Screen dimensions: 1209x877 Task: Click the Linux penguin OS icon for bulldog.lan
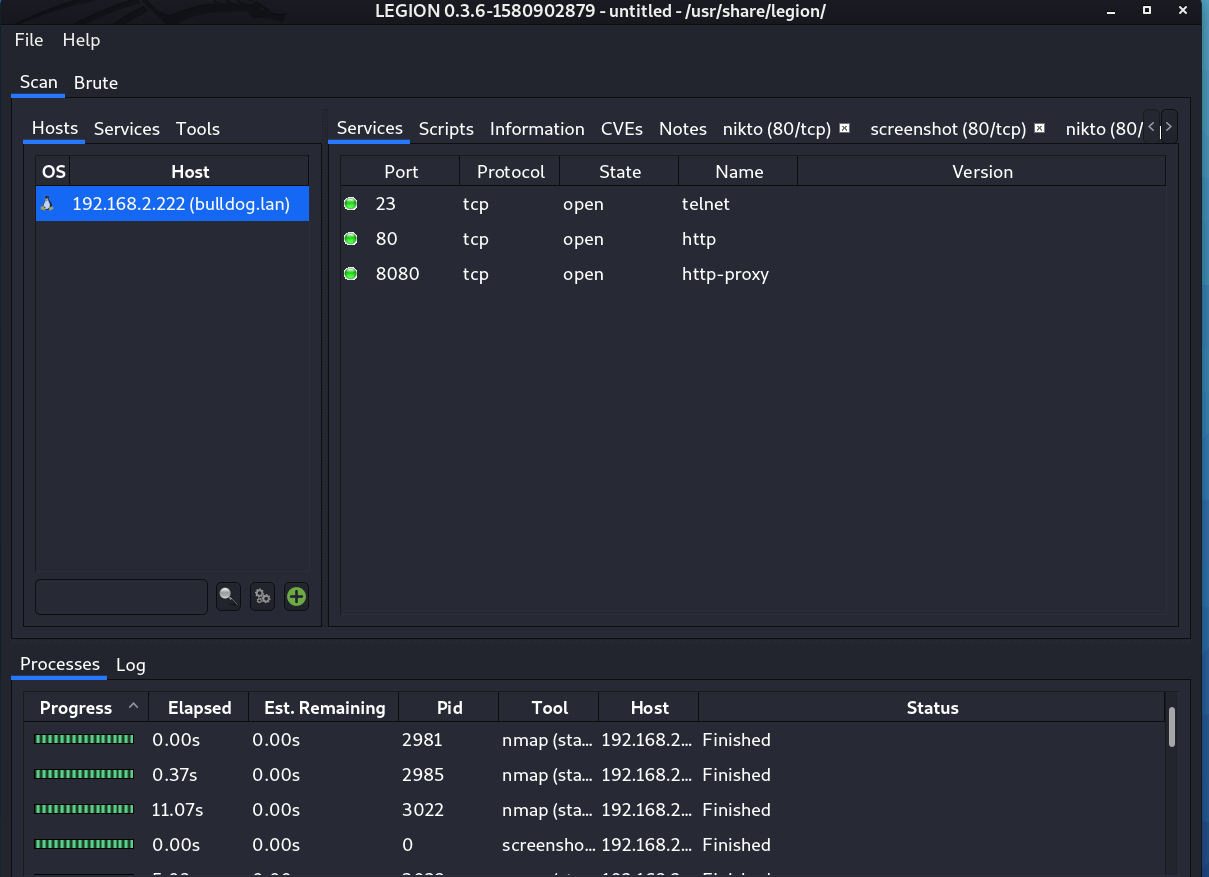click(x=47, y=204)
